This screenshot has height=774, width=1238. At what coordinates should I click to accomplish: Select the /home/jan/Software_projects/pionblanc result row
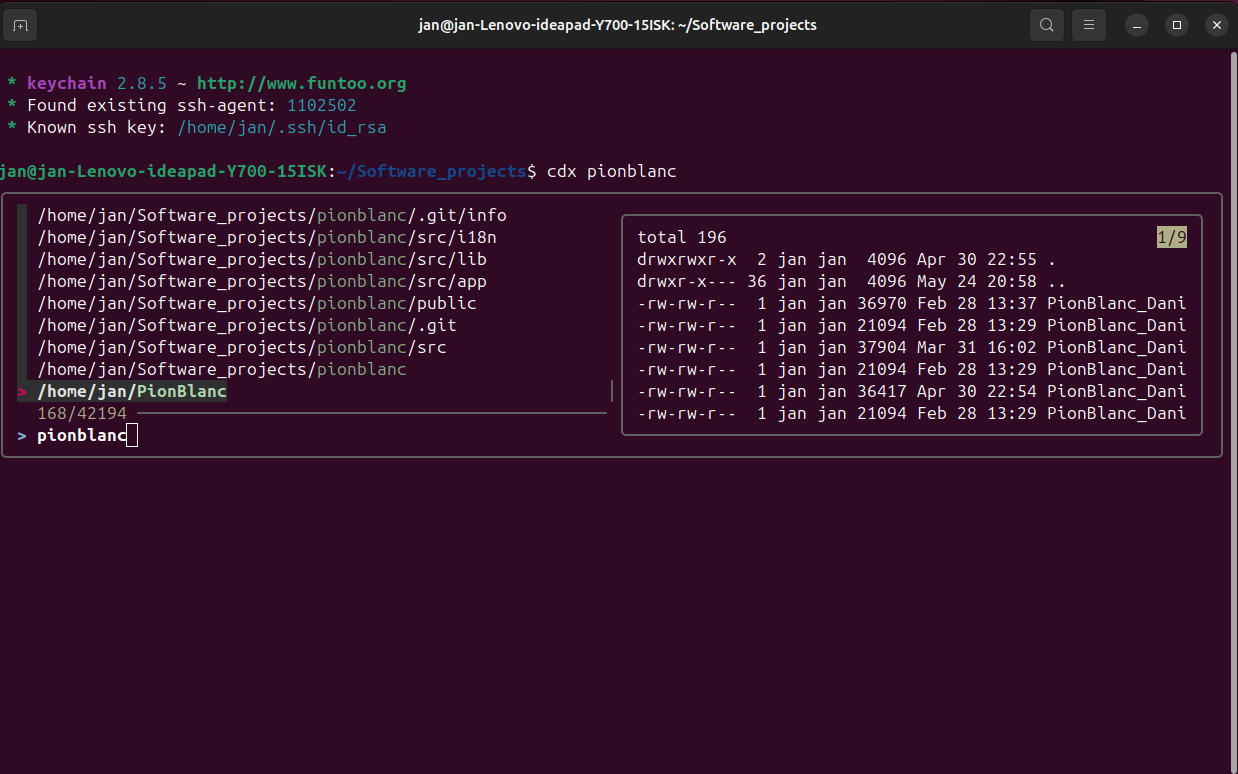pos(222,369)
